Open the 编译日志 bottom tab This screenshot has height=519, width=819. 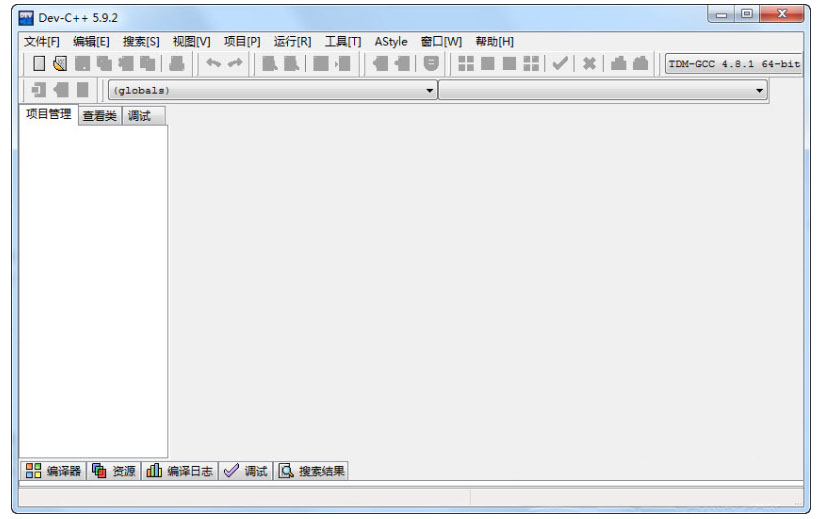(180, 471)
